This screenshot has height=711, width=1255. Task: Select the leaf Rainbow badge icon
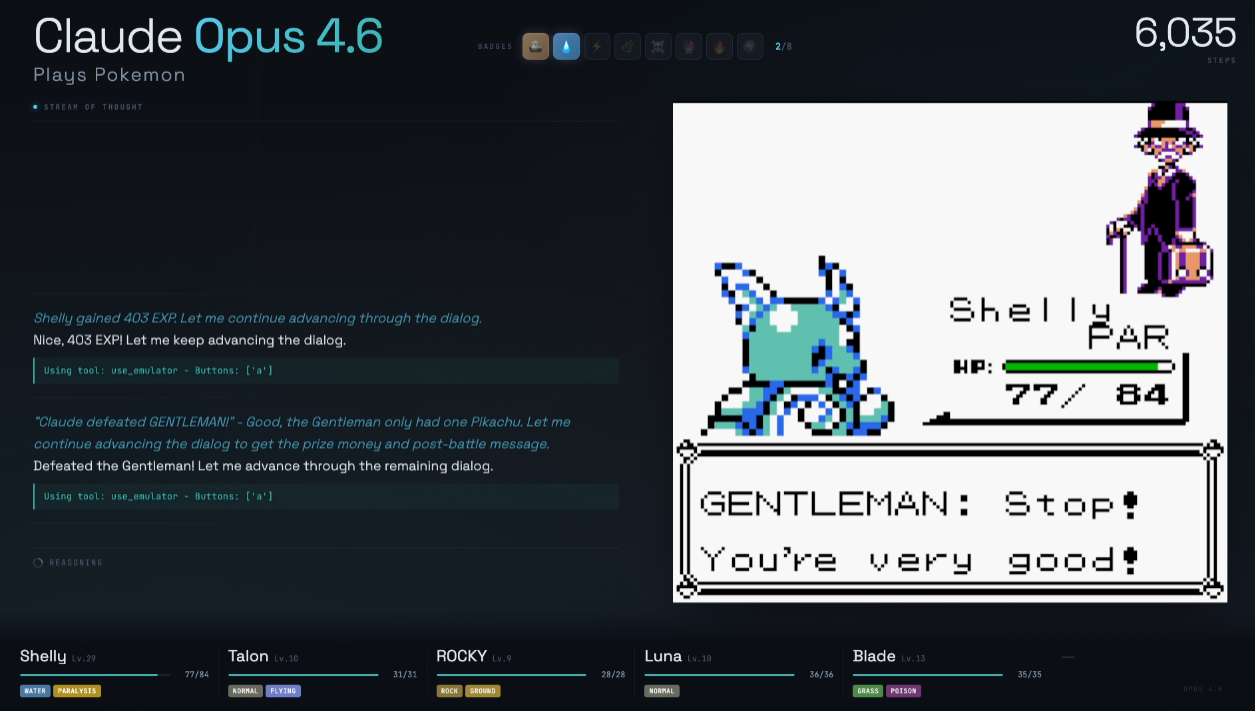628,46
